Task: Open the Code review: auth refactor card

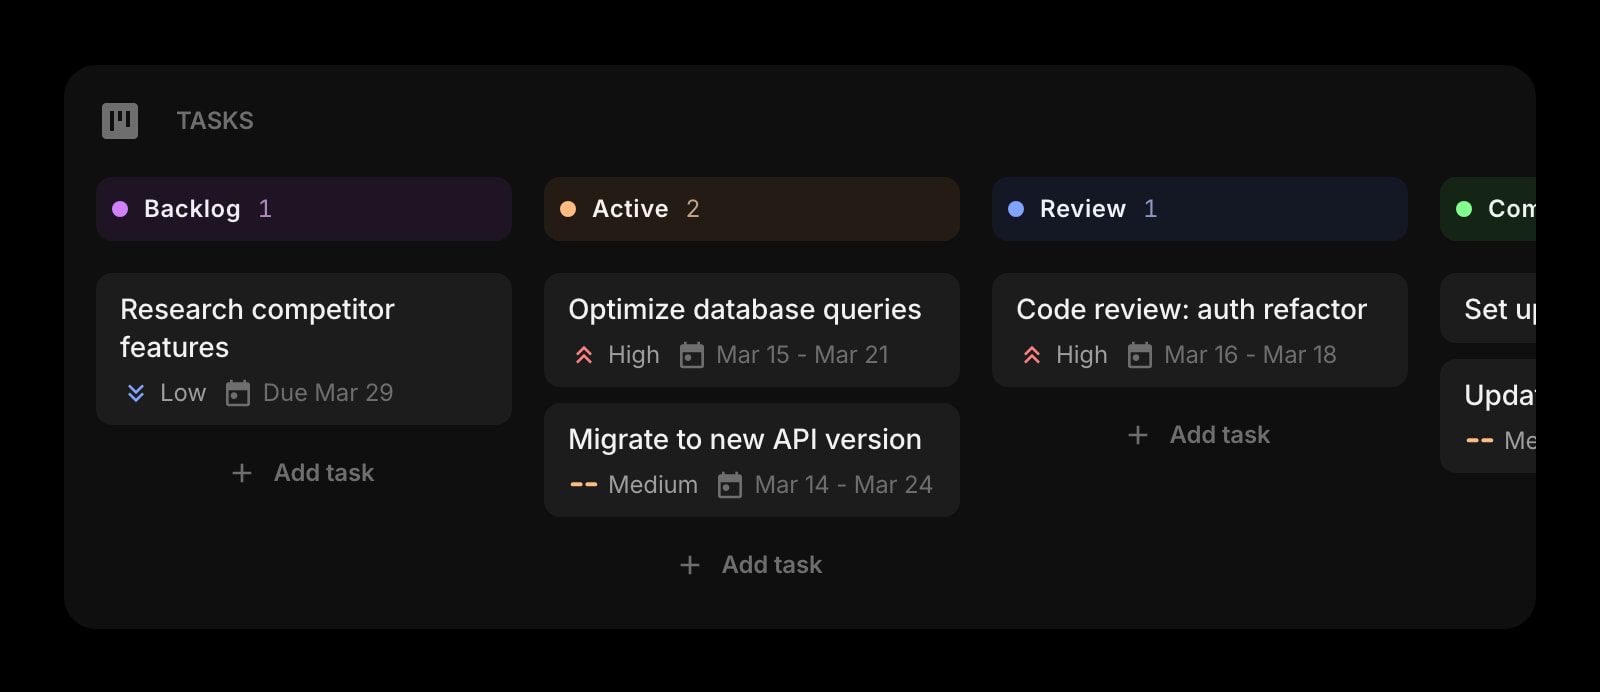Action: (x=1200, y=330)
